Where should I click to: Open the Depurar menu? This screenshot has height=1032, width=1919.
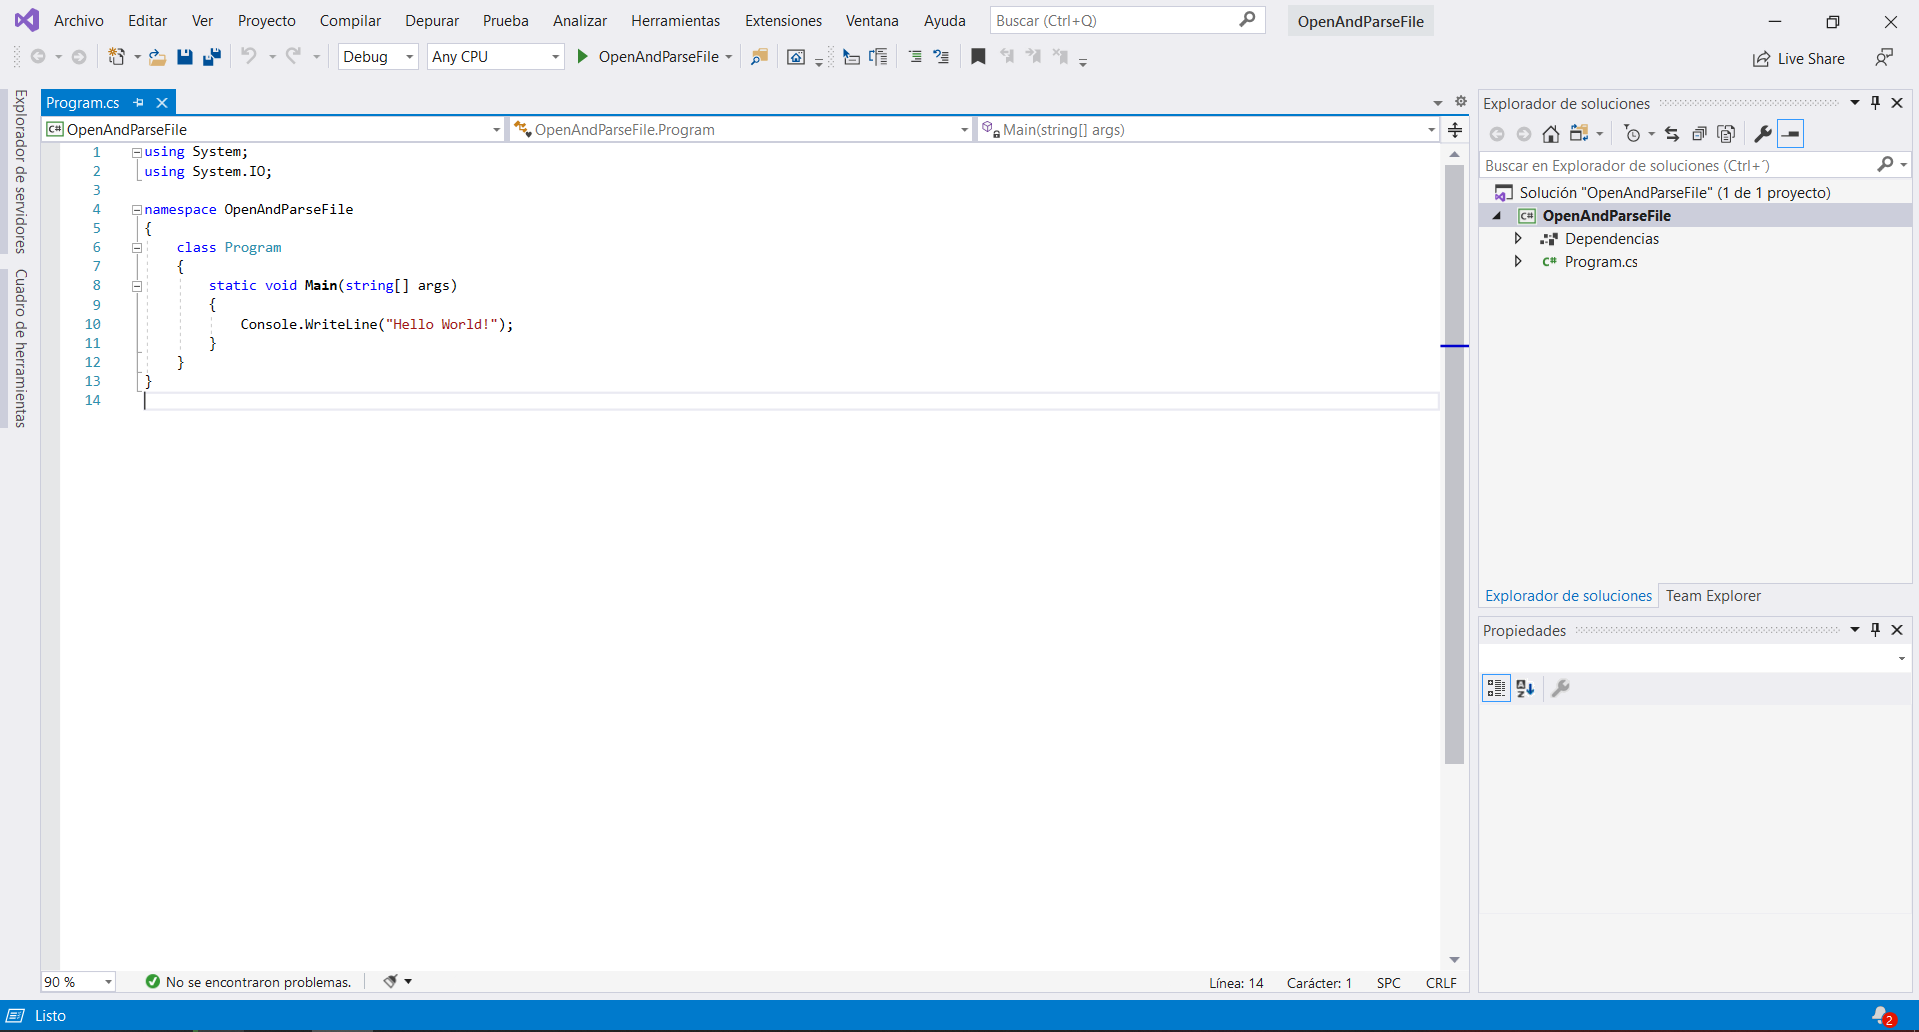tap(431, 21)
